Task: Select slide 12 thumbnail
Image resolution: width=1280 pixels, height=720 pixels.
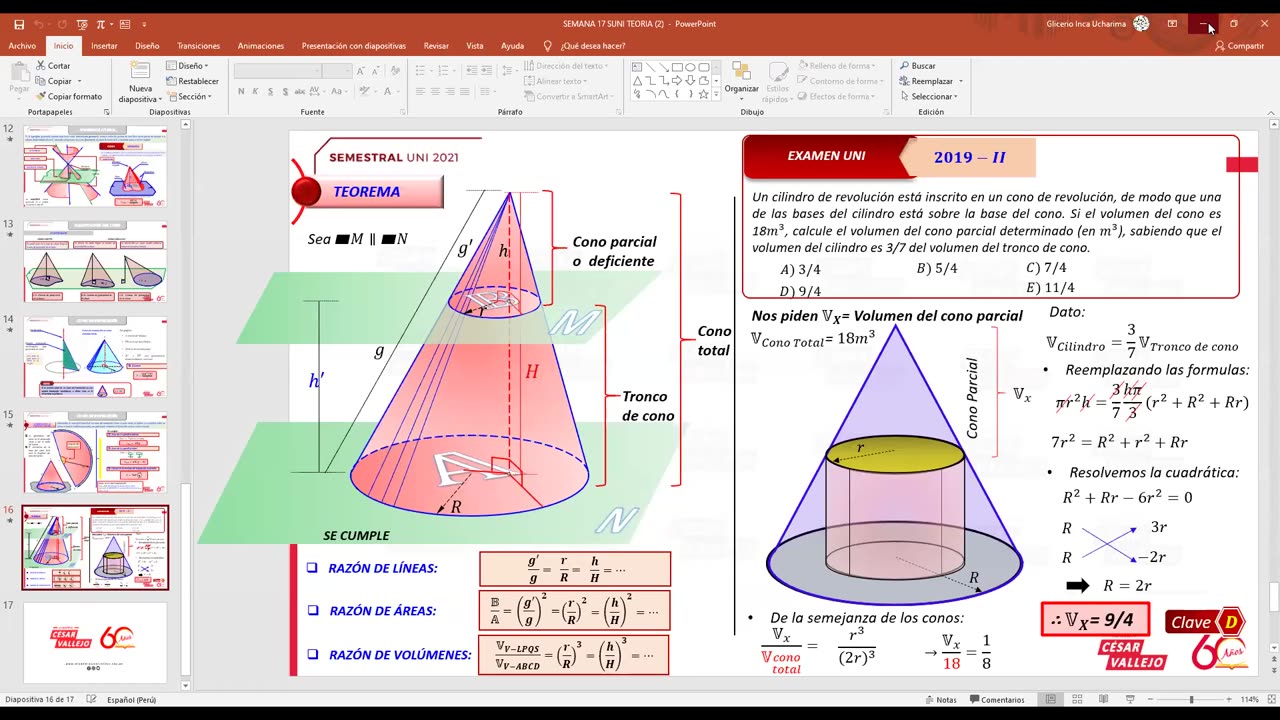Action: click(x=95, y=167)
